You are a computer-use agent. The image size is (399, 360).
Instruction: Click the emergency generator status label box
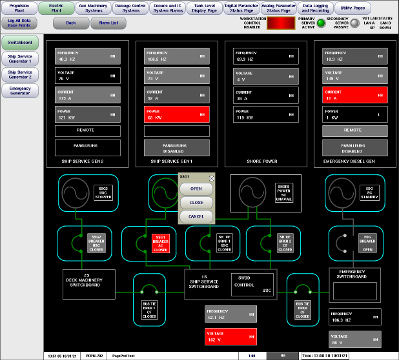coord(369,193)
